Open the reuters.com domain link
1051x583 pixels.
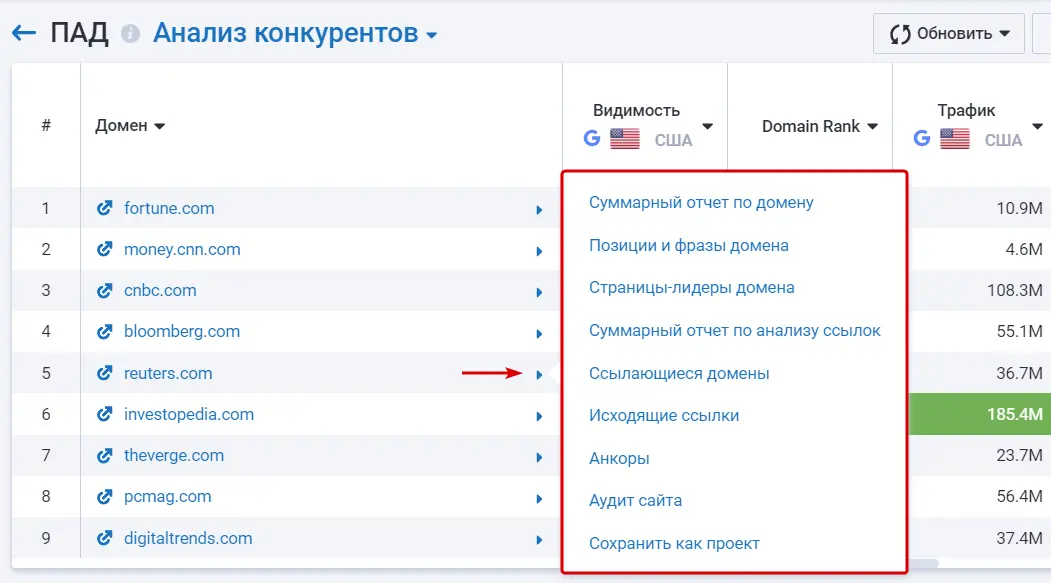click(x=168, y=373)
